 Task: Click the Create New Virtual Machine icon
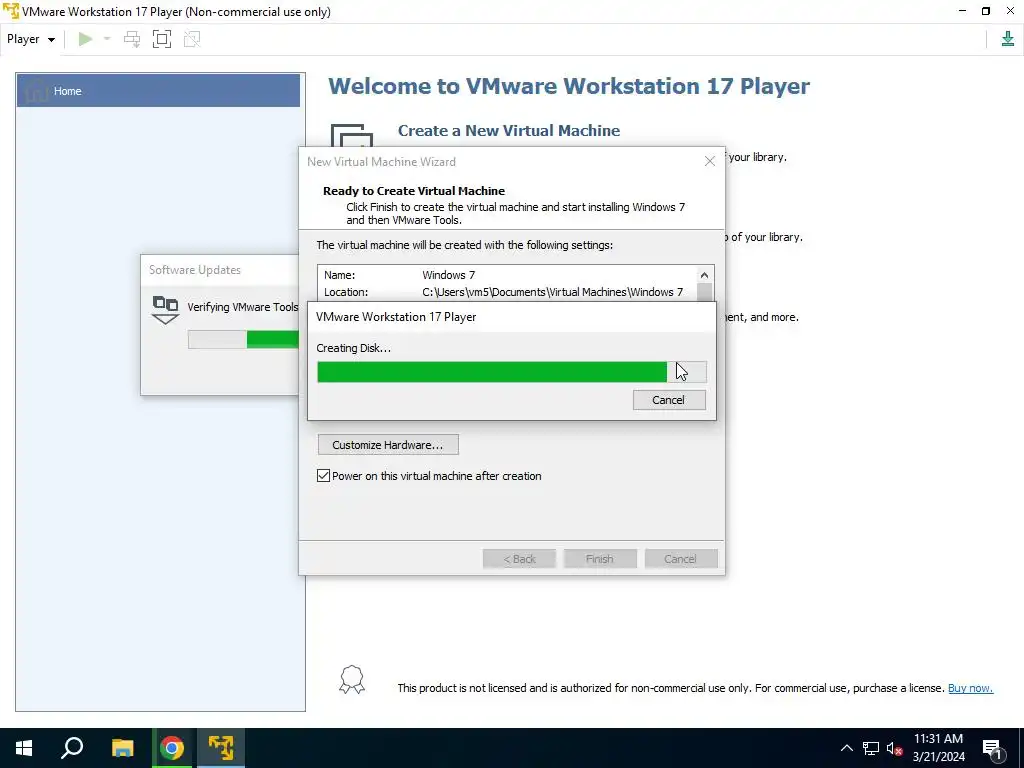[x=352, y=136]
